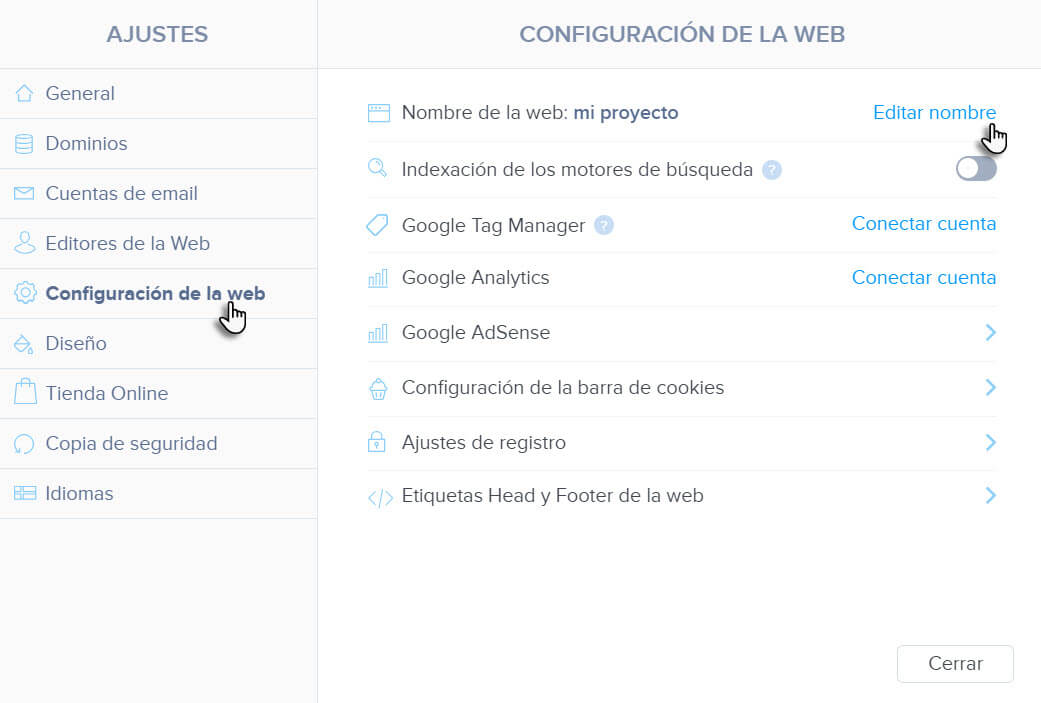Close settings with Cerrar button

click(955, 664)
